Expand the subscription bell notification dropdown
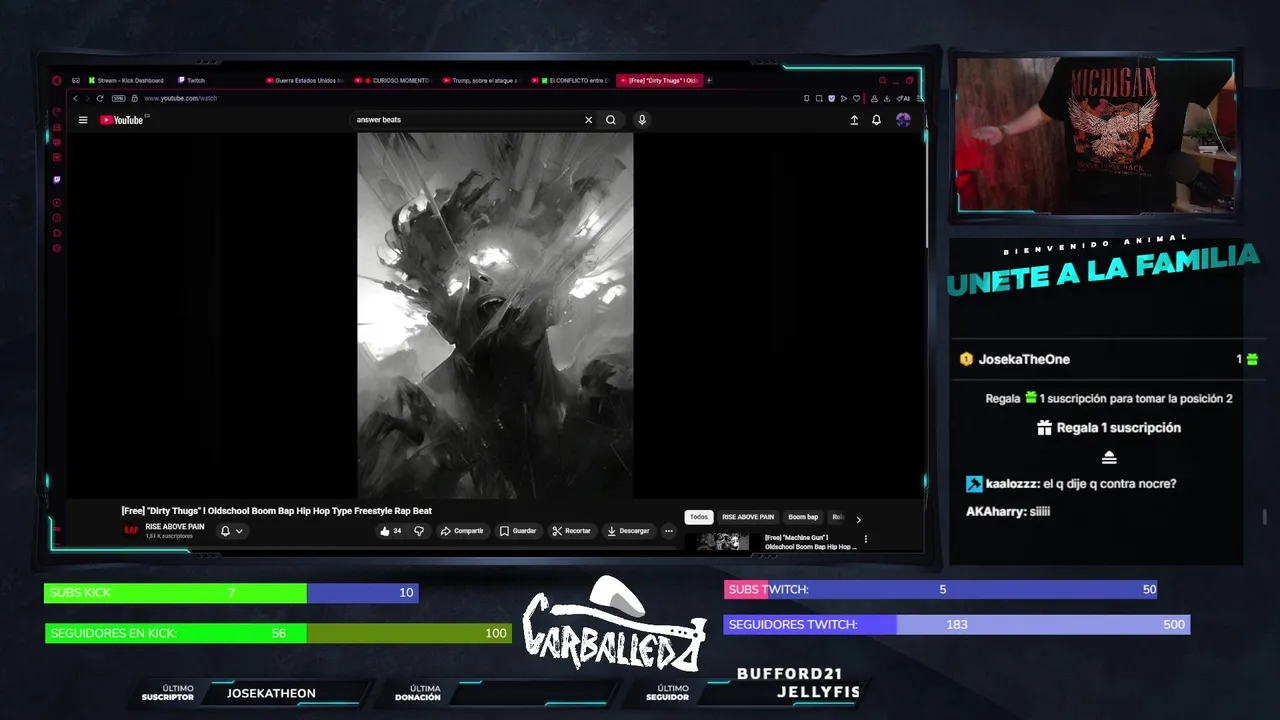Viewport: 1280px width, 720px height. (231, 531)
